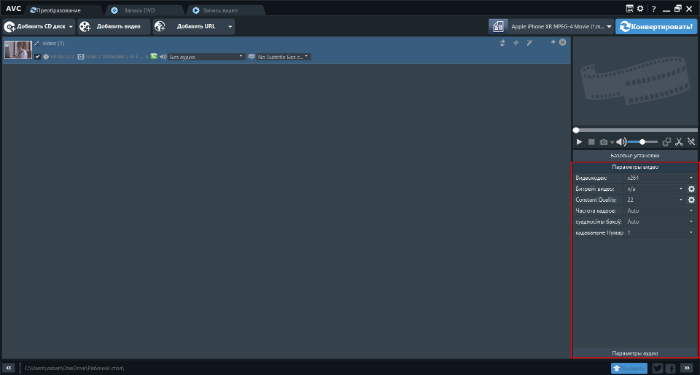Click the subtitle speech bubble icon
Viewport: 700px width, 375px height.
pyautogui.click(x=252, y=57)
